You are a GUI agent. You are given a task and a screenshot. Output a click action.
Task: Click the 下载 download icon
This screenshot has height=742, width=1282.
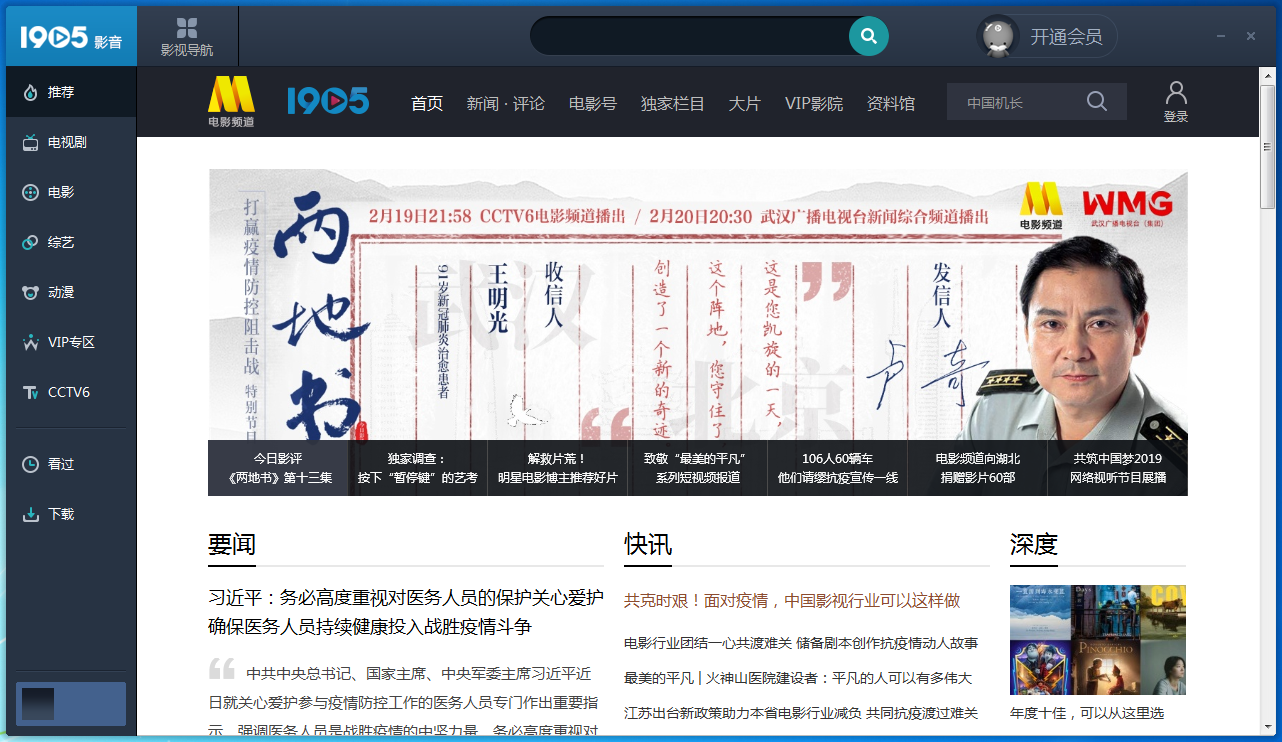[30, 514]
